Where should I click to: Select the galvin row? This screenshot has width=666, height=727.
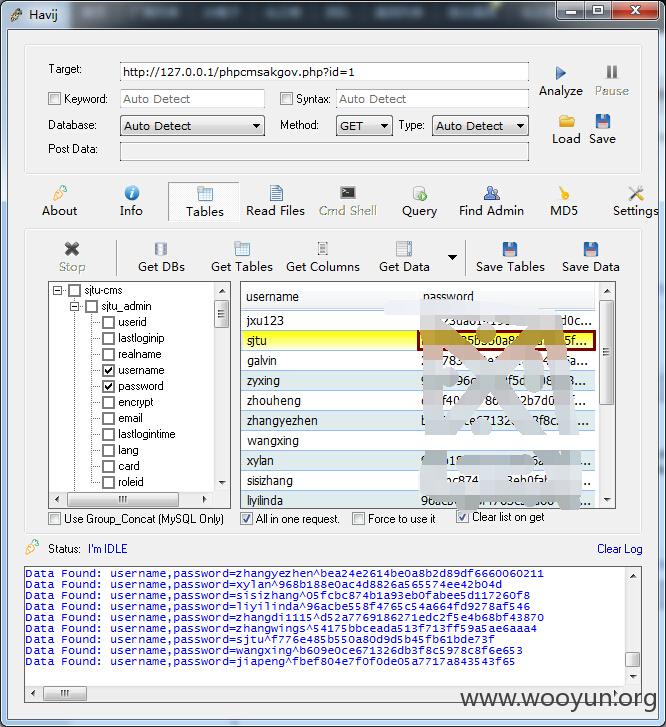(x=418, y=360)
